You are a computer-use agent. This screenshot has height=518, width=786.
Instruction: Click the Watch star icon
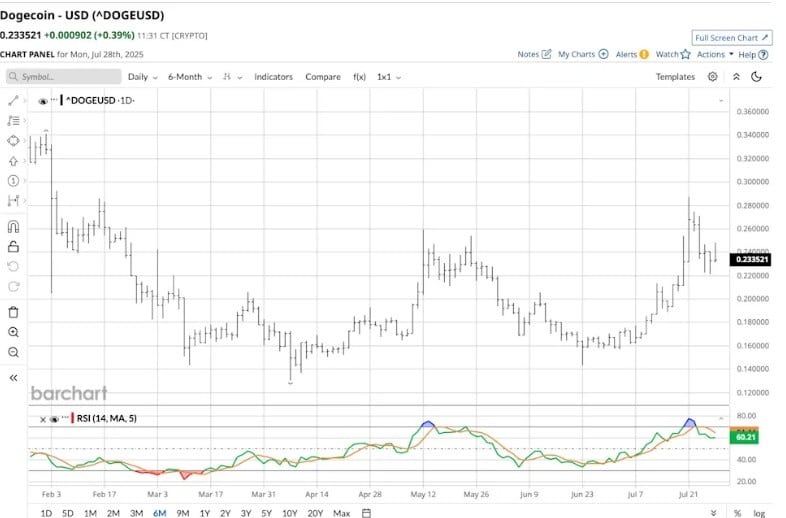pos(686,54)
